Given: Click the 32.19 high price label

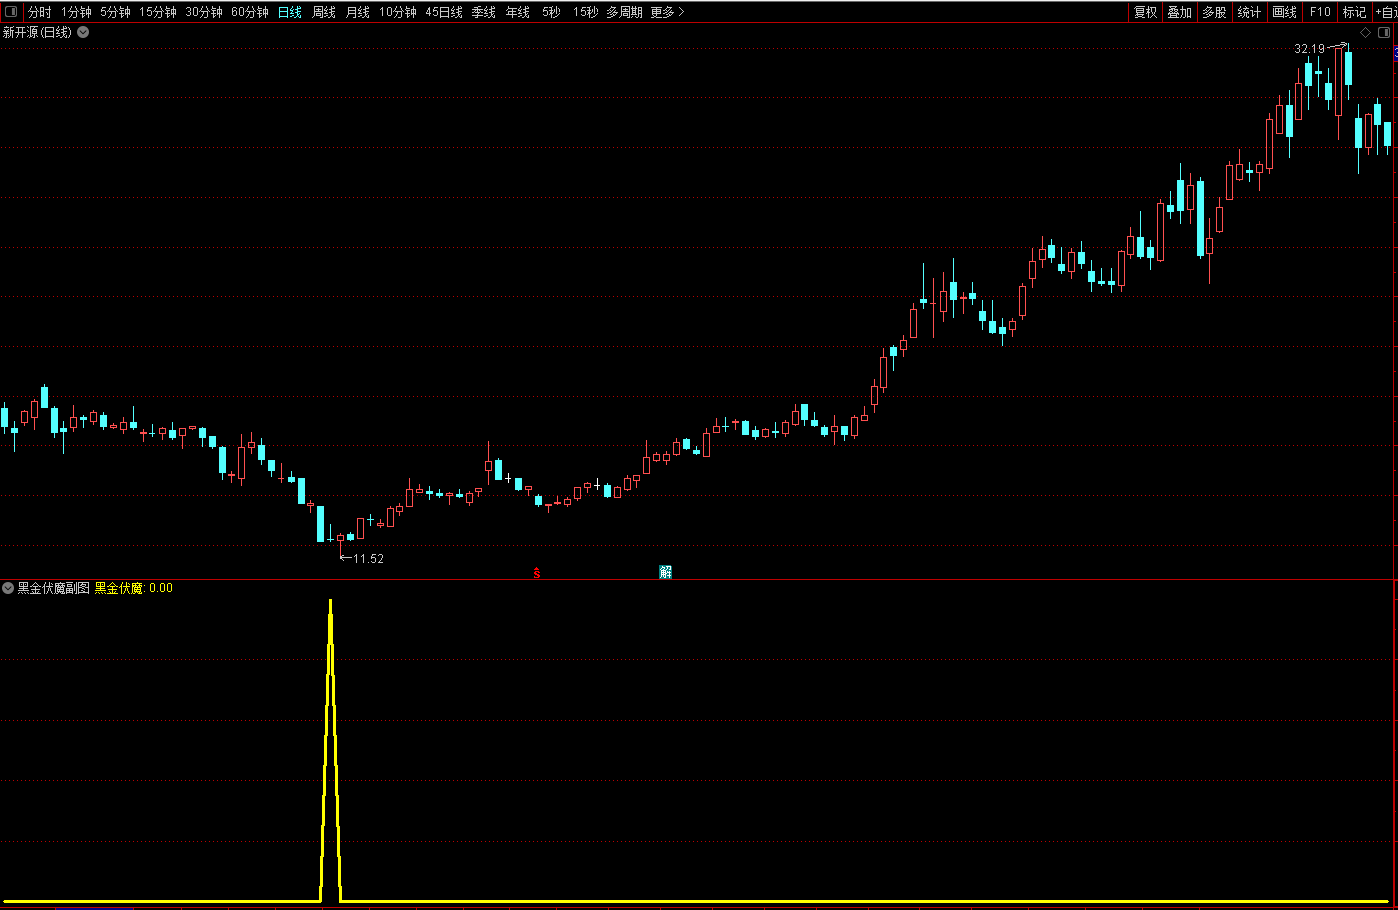Looking at the screenshot, I should 1309,48.
